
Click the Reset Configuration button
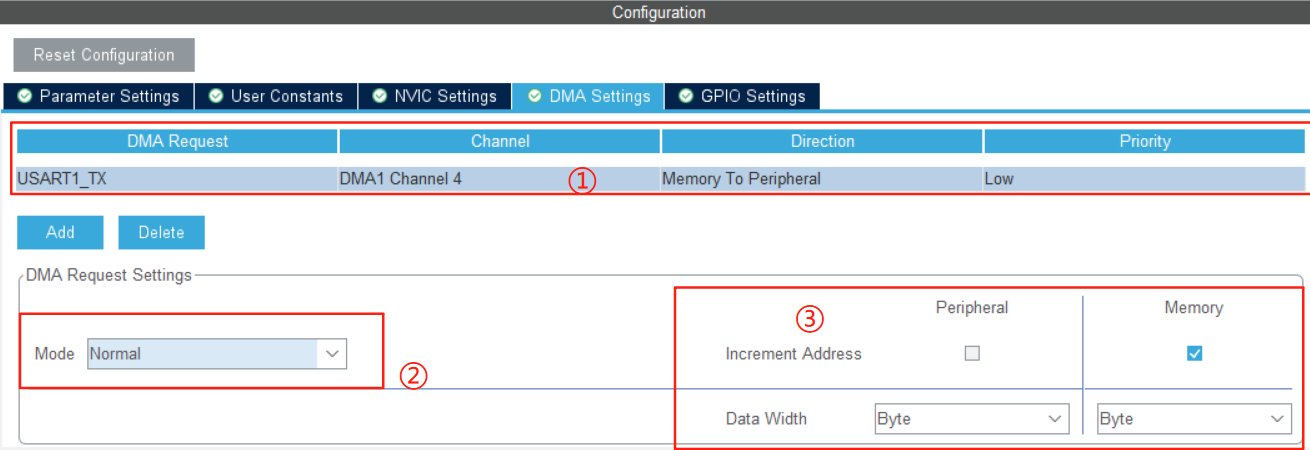[x=104, y=55]
